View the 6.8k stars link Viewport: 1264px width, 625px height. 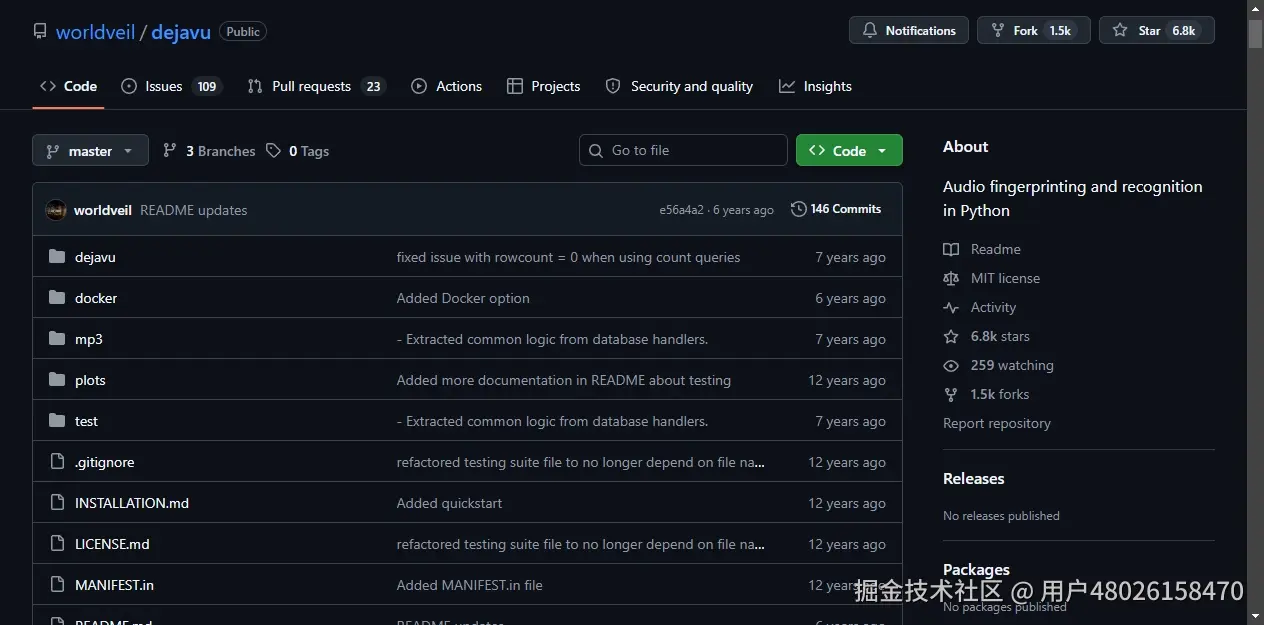coord(986,336)
